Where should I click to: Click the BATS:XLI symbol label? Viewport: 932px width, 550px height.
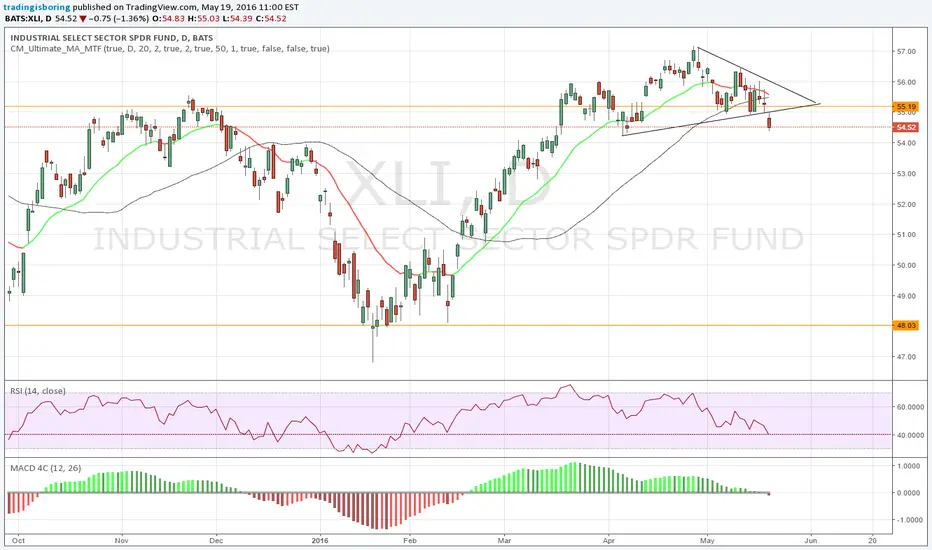[x=23, y=18]
